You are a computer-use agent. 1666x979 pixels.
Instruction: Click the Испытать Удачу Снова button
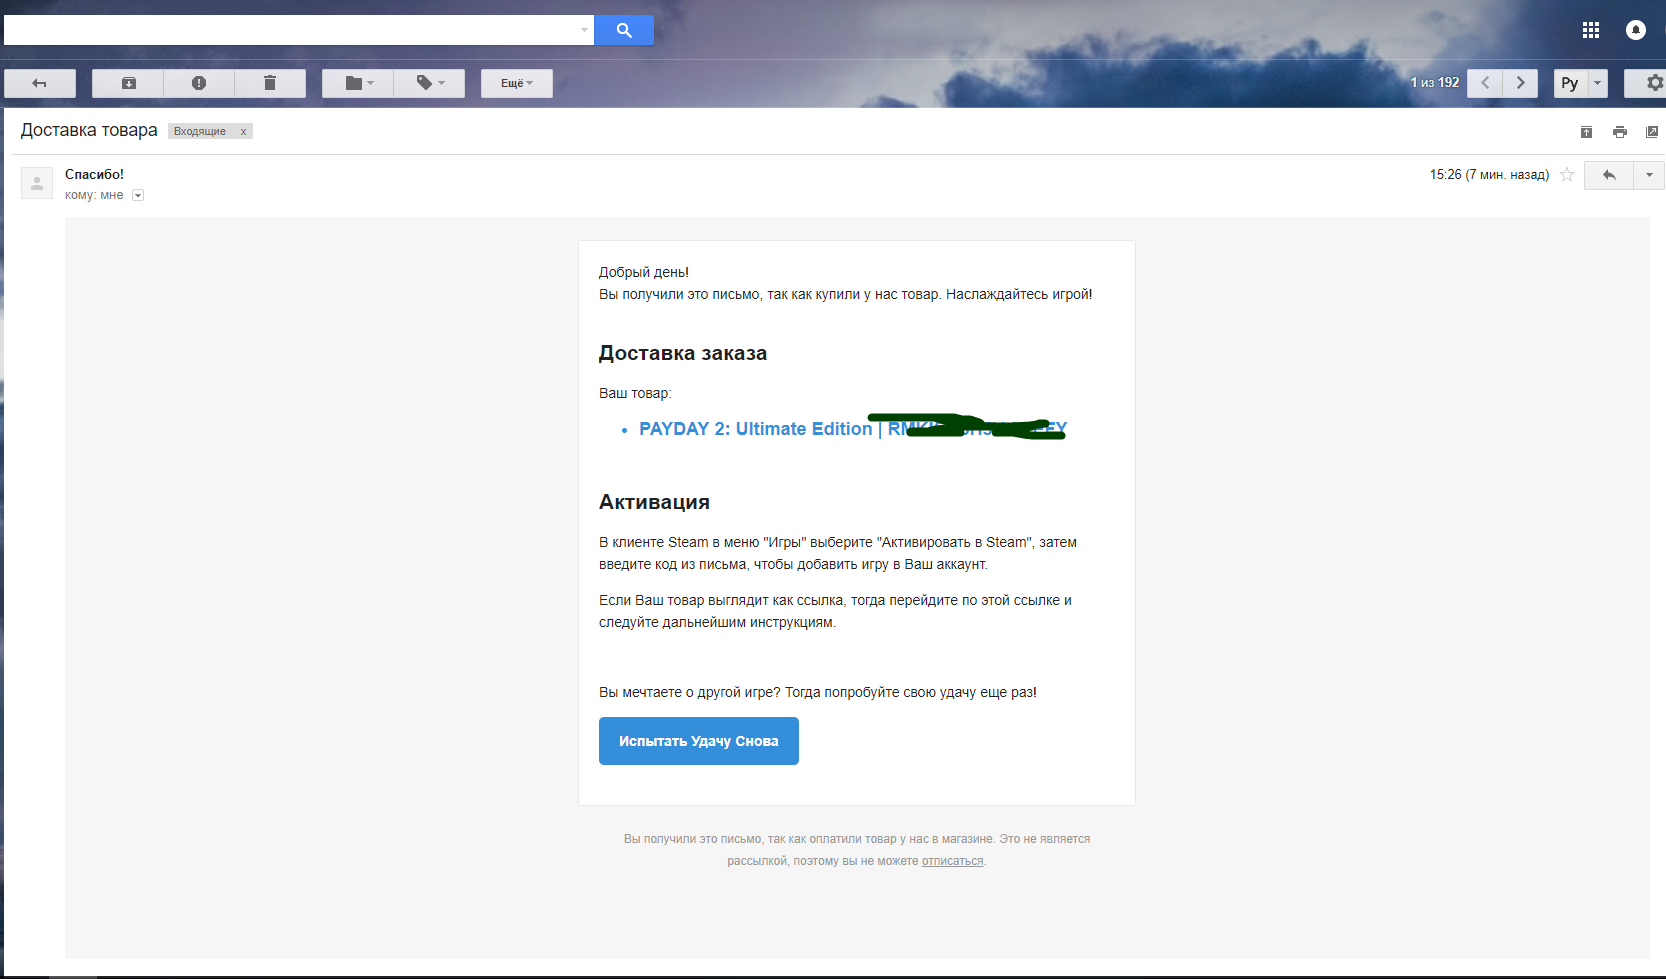698,741
